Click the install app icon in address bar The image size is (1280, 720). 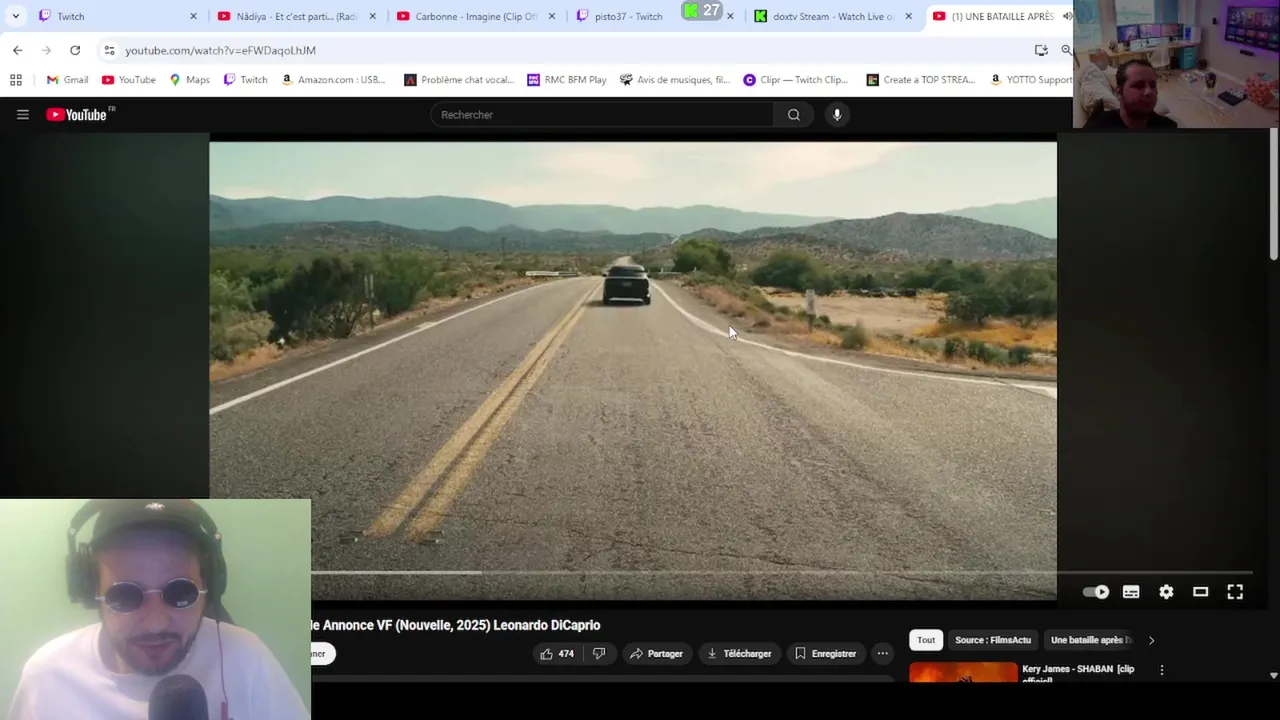(x=1041, y=50)
